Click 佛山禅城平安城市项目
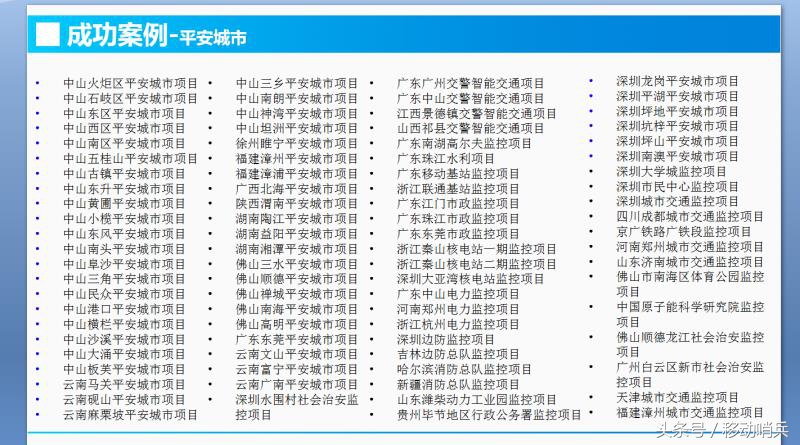The width and height of the screenshot is (800, 445). pos(297,294)
